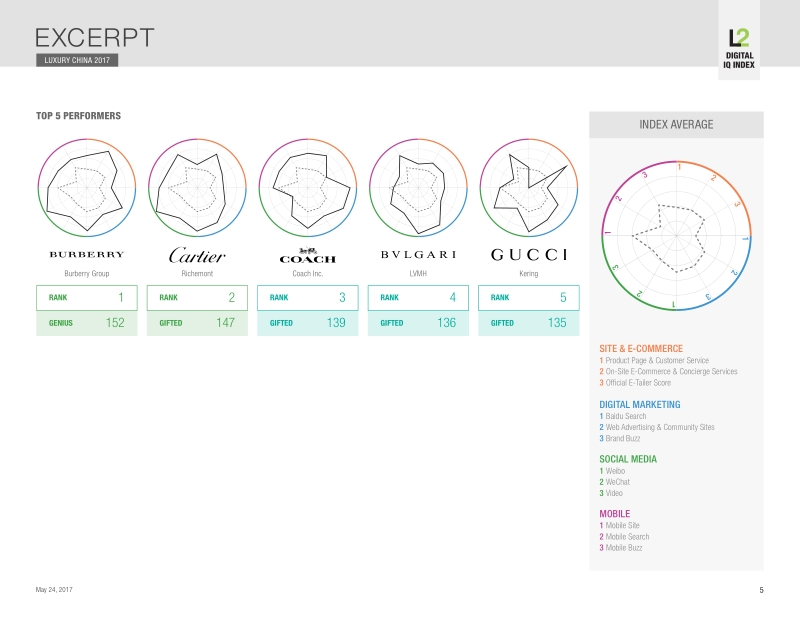
Task: Click Official E-Tailer Score legend item
Action: coord(635,383)
